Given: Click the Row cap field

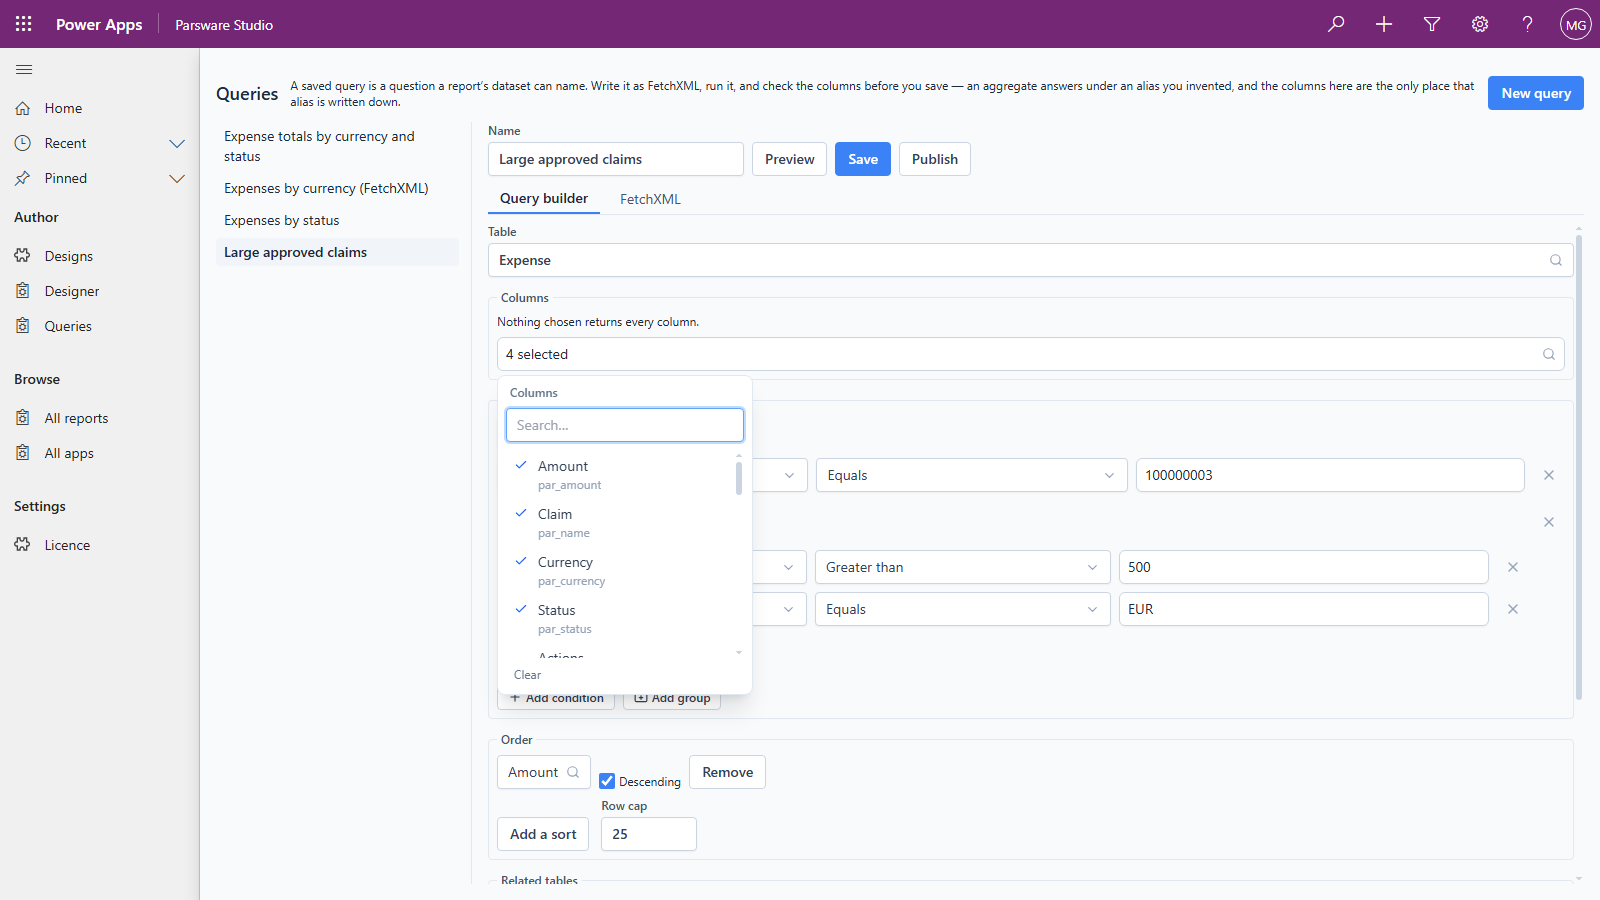Looking at the screenshot, I should click(649, 834).
